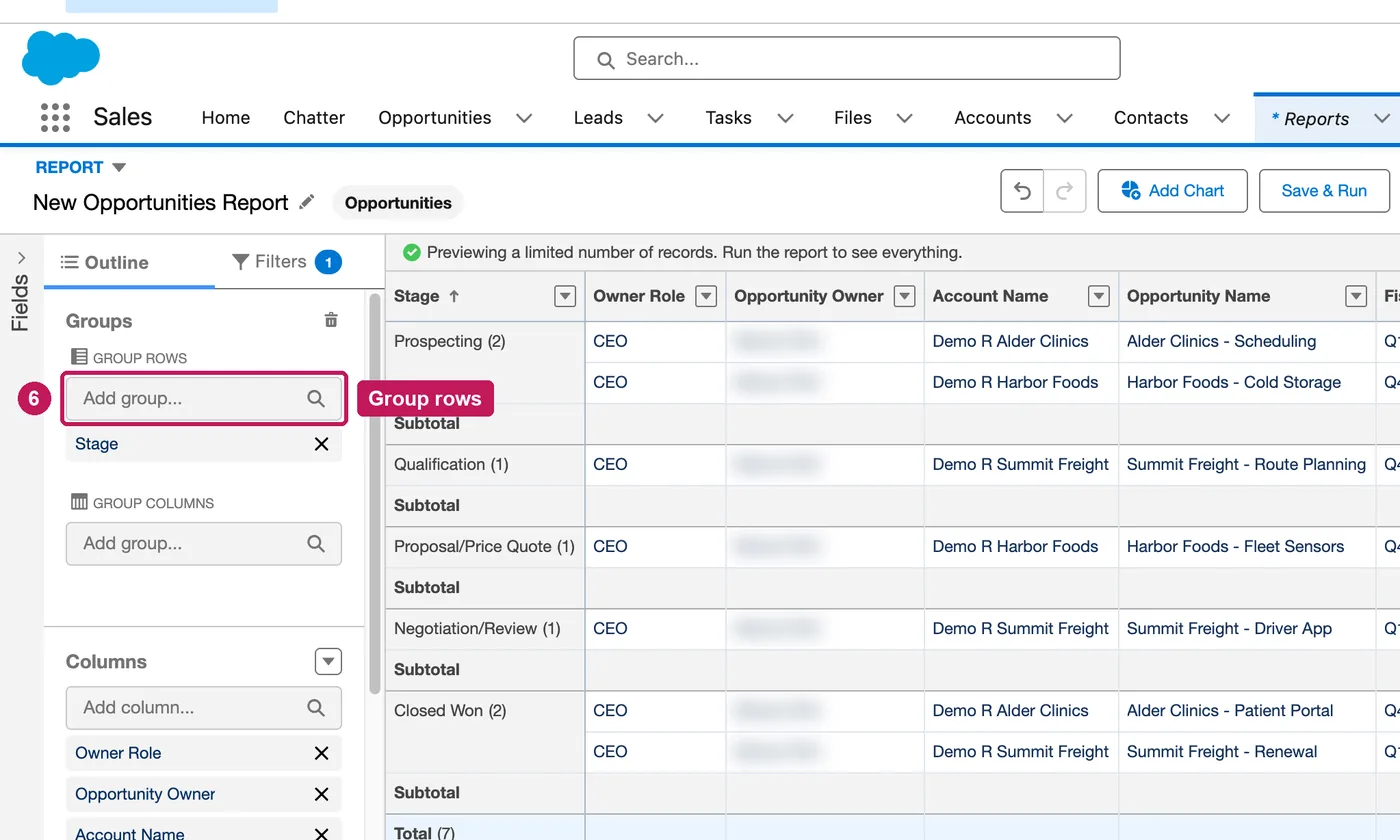This screenshot has width=1400, height=840.
Task: Open the Owner Role column dropdown
Action: [706, 296]
